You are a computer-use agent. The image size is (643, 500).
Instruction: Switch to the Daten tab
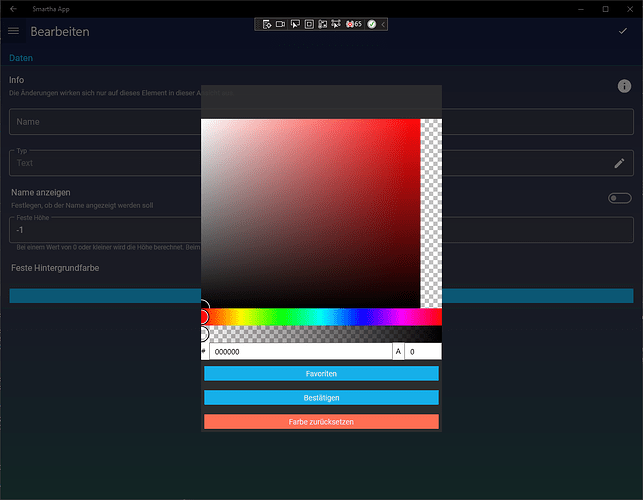21,58
